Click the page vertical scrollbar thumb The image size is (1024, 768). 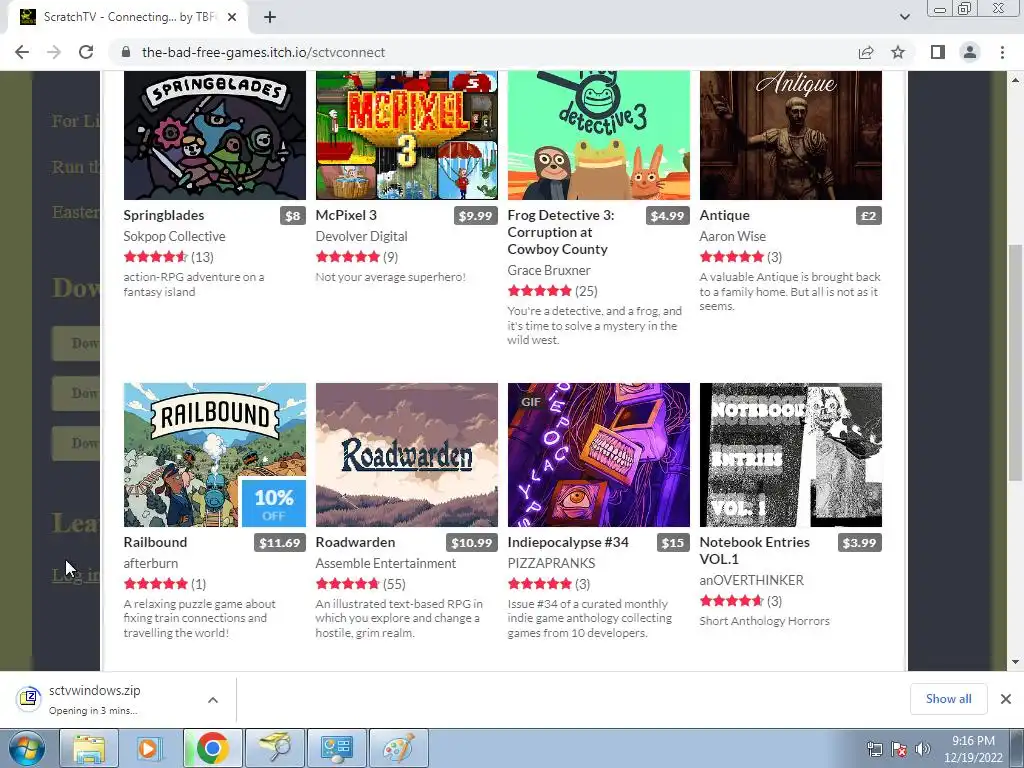click(x=1016, y=362)
